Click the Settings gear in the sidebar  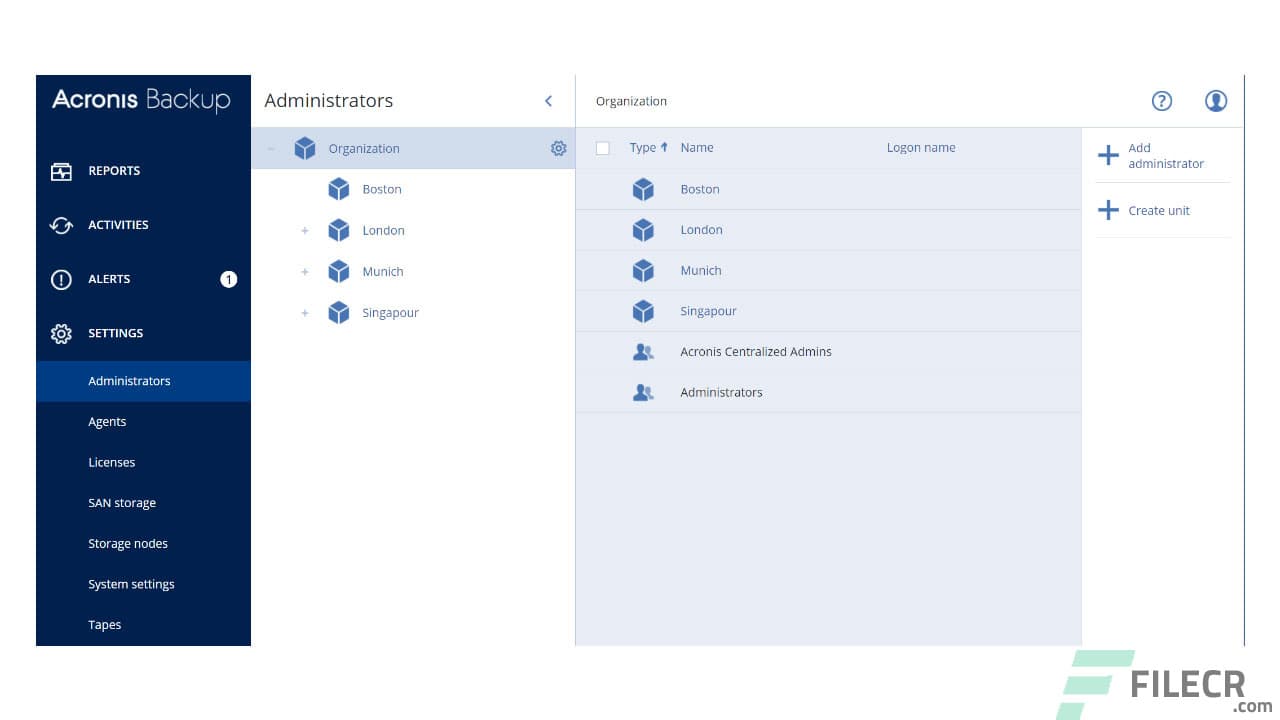[x=61, y=333]
